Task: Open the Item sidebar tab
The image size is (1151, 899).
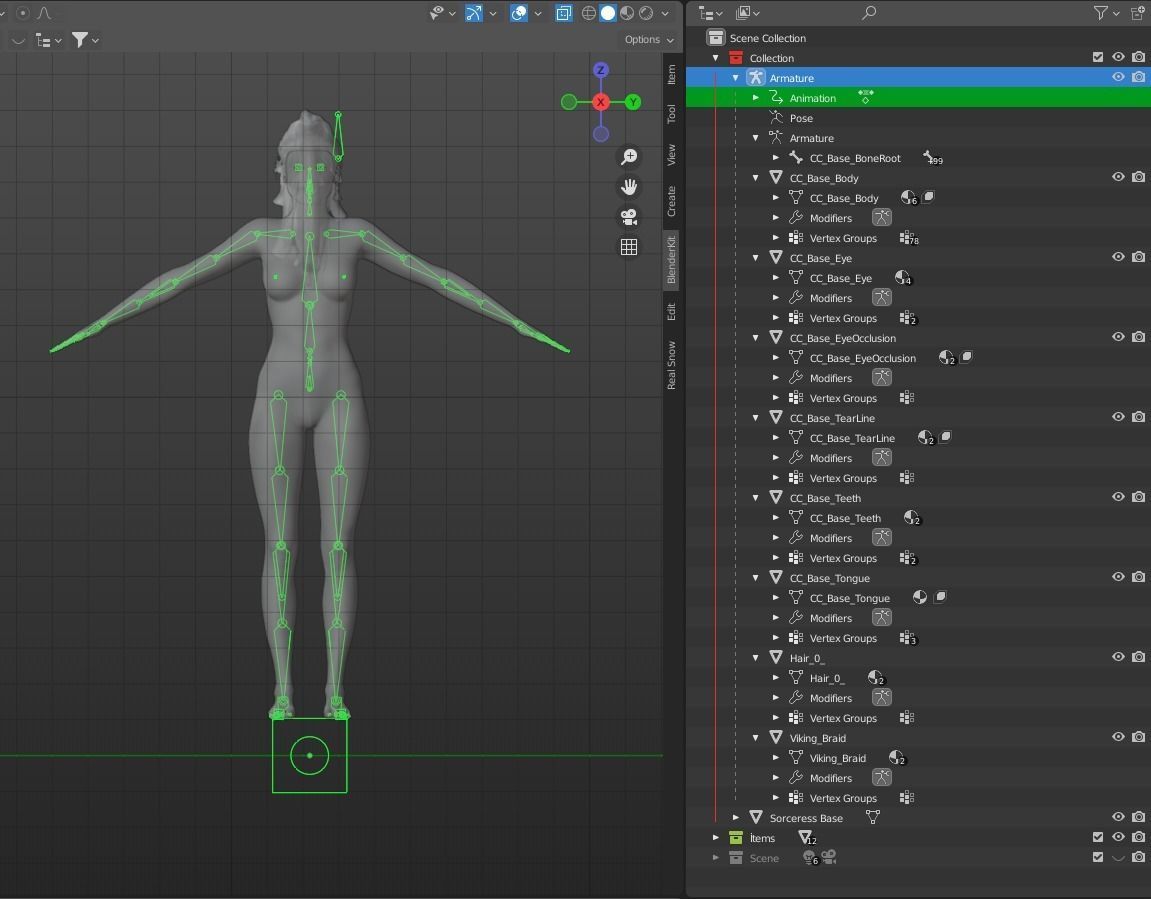Action: (671, 74)
